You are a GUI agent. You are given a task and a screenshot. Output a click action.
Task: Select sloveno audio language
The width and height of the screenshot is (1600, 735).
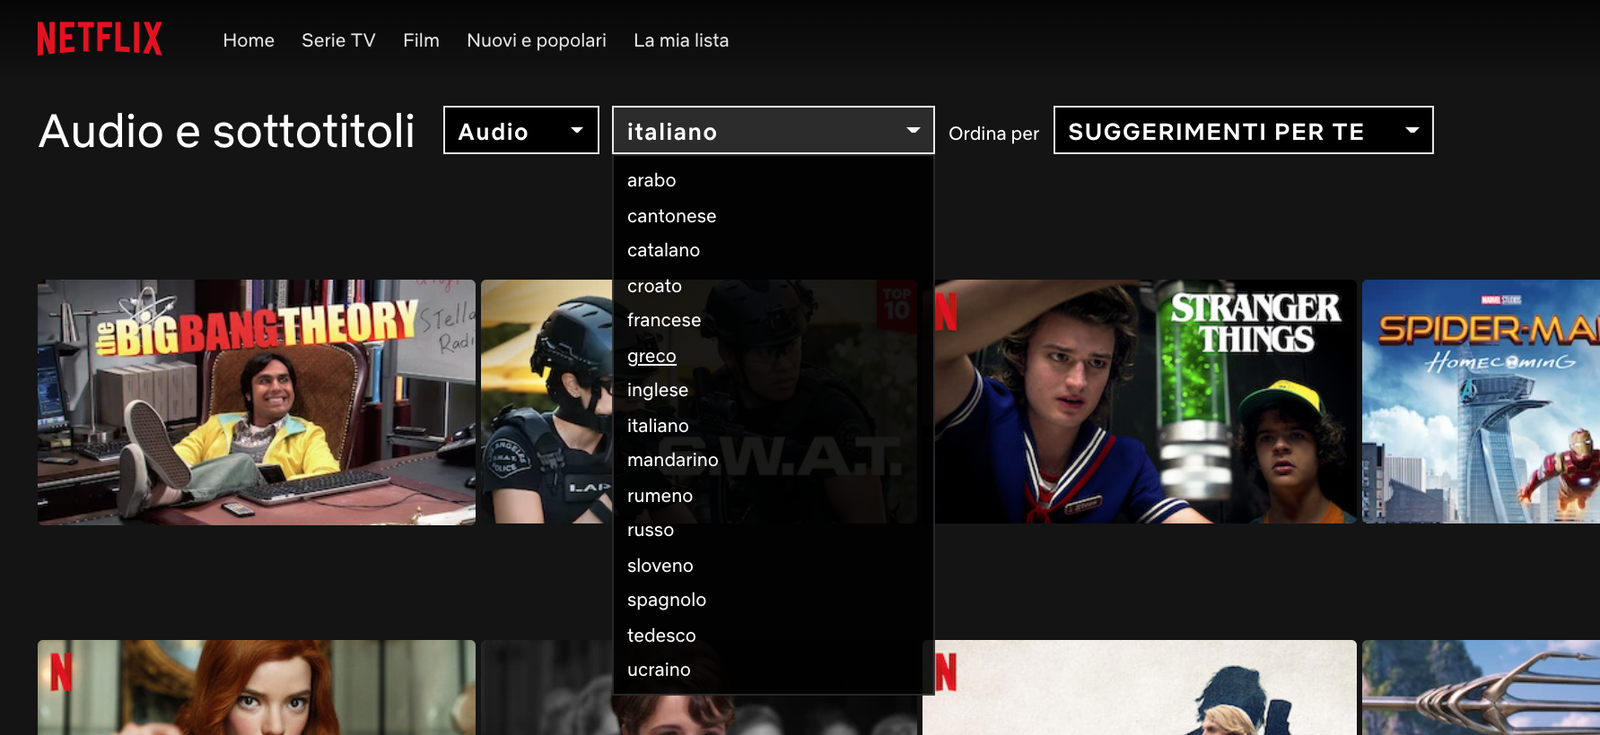click(660, 566)
